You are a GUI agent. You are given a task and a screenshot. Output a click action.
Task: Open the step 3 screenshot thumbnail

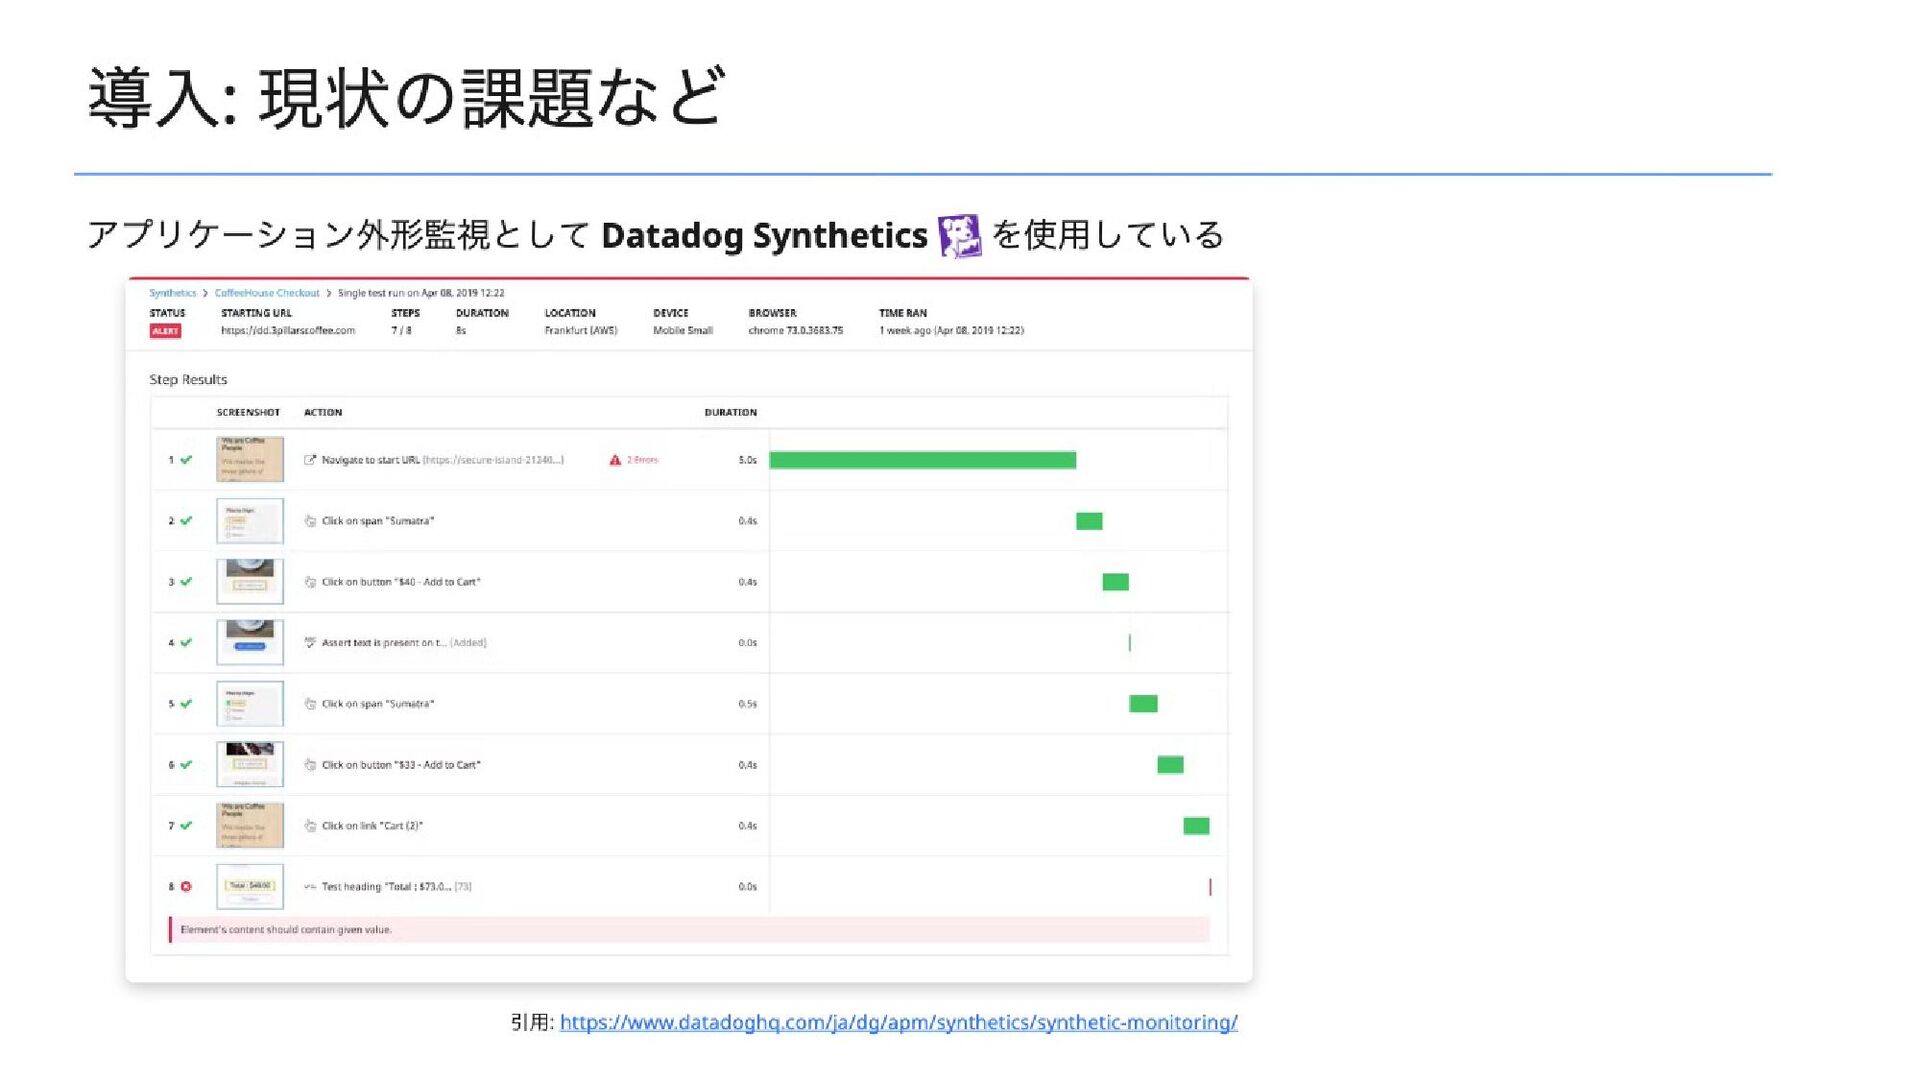(250, 582)
